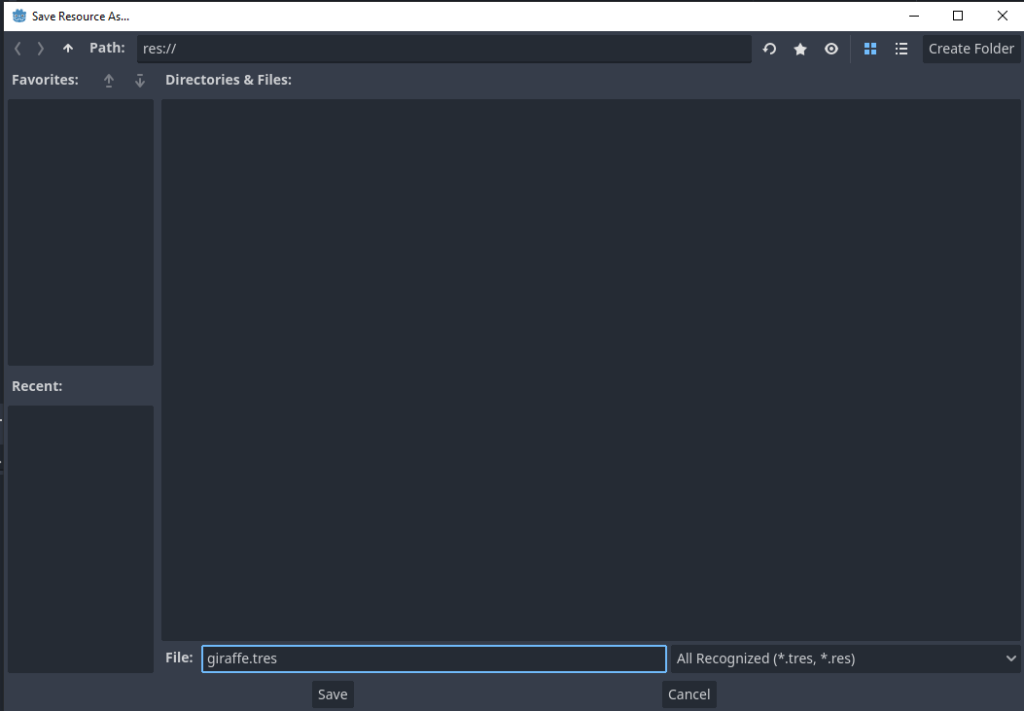Cancel the save dialog
Image resolution: width=1024 pixels, height=711 pixels.
click(689, 694)
